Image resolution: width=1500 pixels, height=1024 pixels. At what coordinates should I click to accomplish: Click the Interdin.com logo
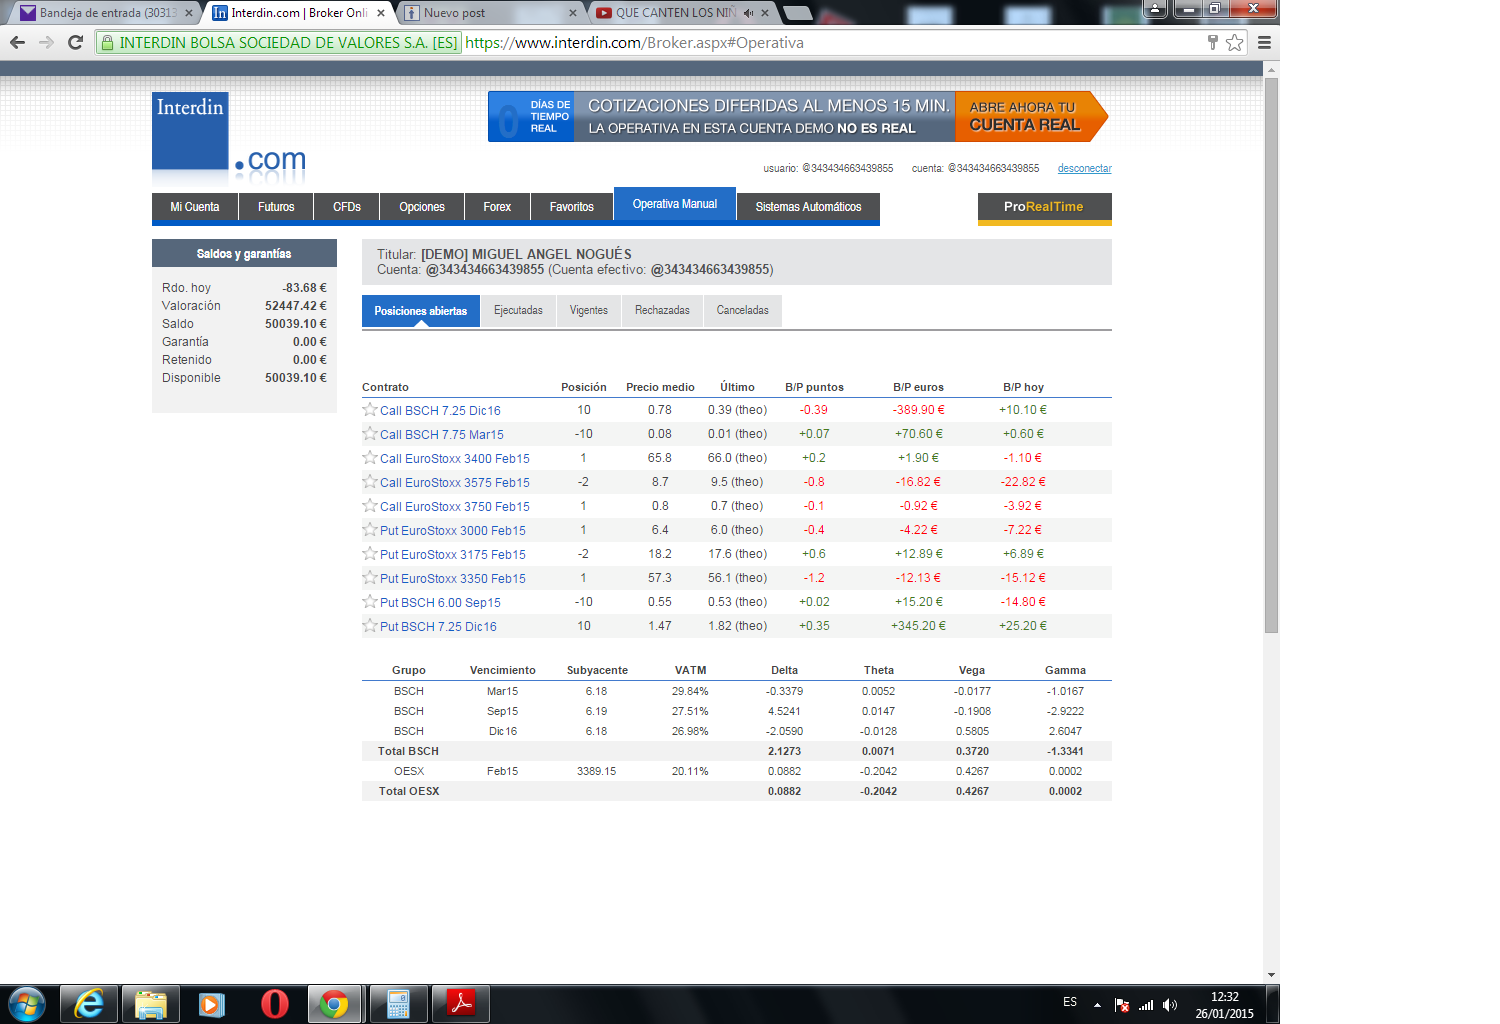229,137
